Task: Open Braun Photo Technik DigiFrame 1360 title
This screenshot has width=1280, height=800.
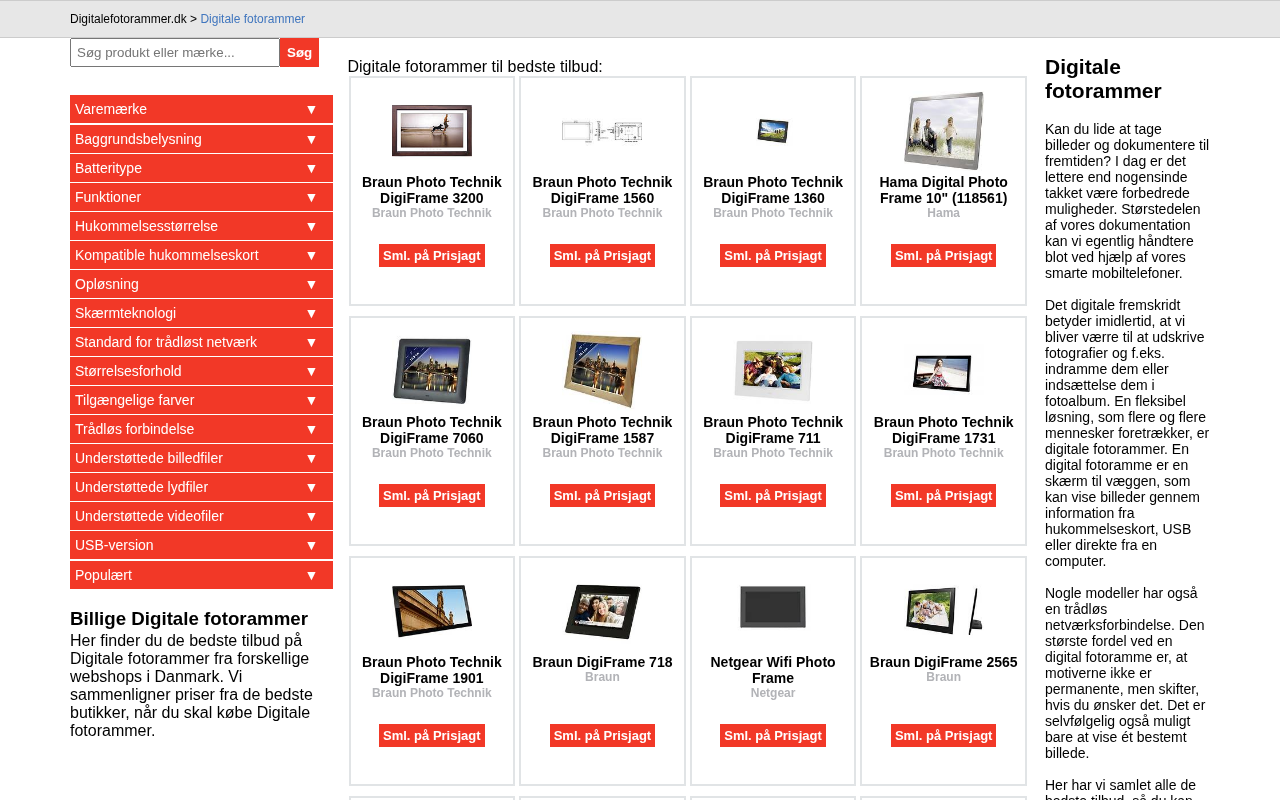Action: coord(773,190)
